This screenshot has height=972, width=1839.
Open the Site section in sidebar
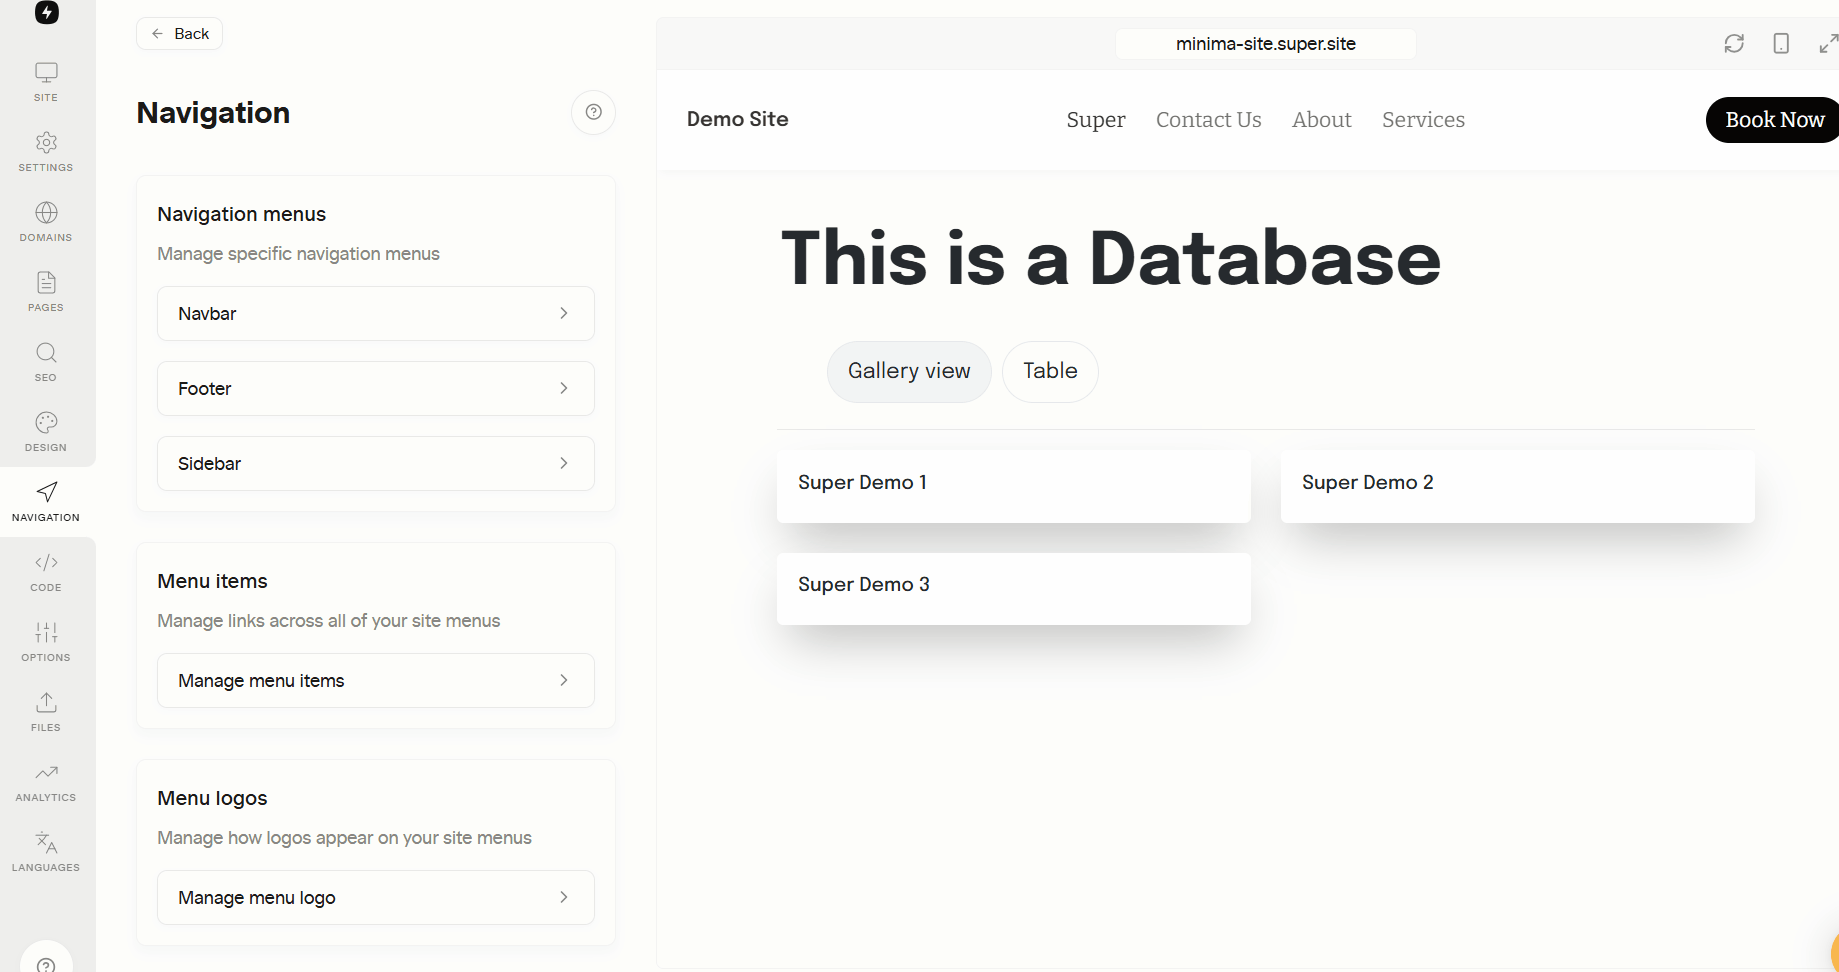(46, 82)
